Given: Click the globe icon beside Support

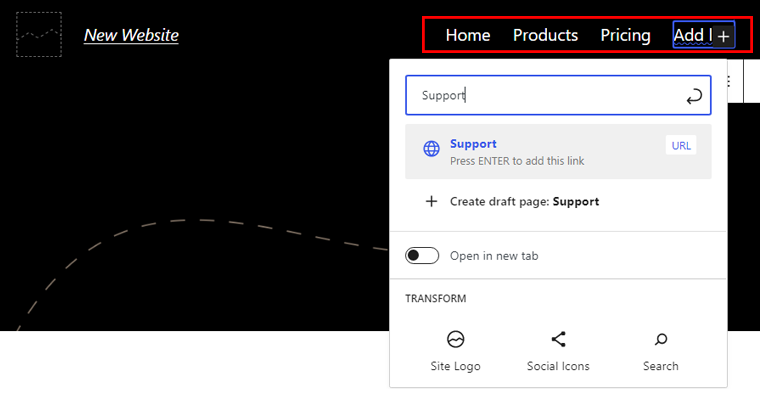Looking at the screenshot, I should click(x=431, y=149).
